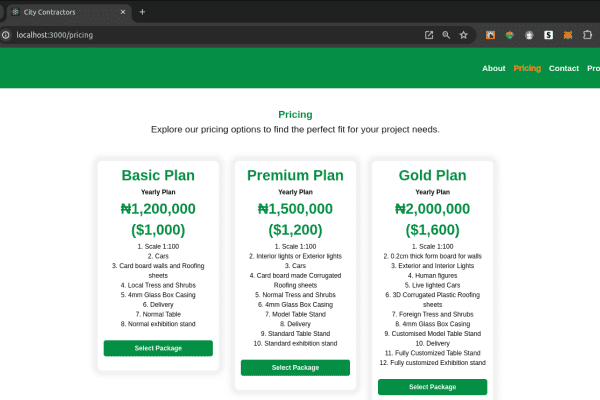The height and width of the screenshot is (400, 600).
Task: Open the About navigation link
Action: (493, 68)
